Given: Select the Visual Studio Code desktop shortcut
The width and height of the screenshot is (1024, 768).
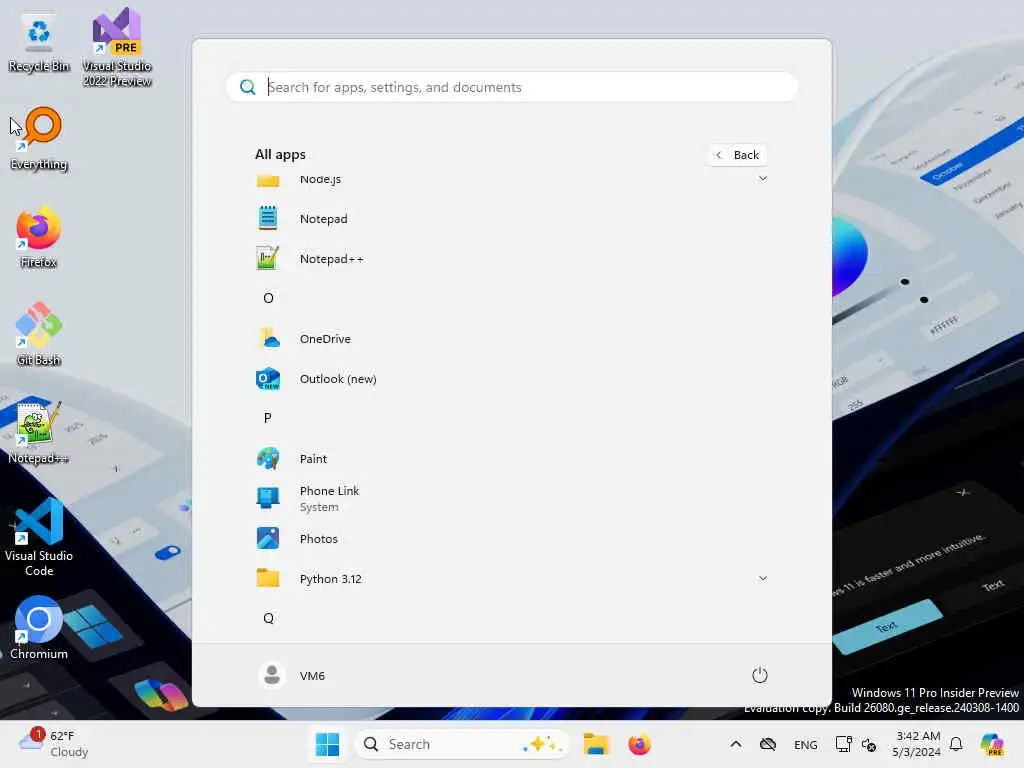Looking at the screenshot, I should [39, 537].
